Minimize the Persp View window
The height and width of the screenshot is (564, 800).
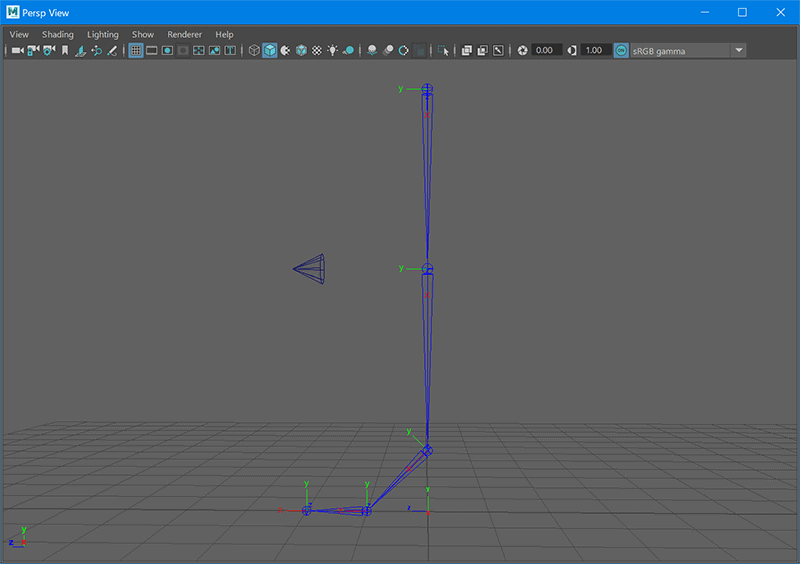[x=705, y=12]
